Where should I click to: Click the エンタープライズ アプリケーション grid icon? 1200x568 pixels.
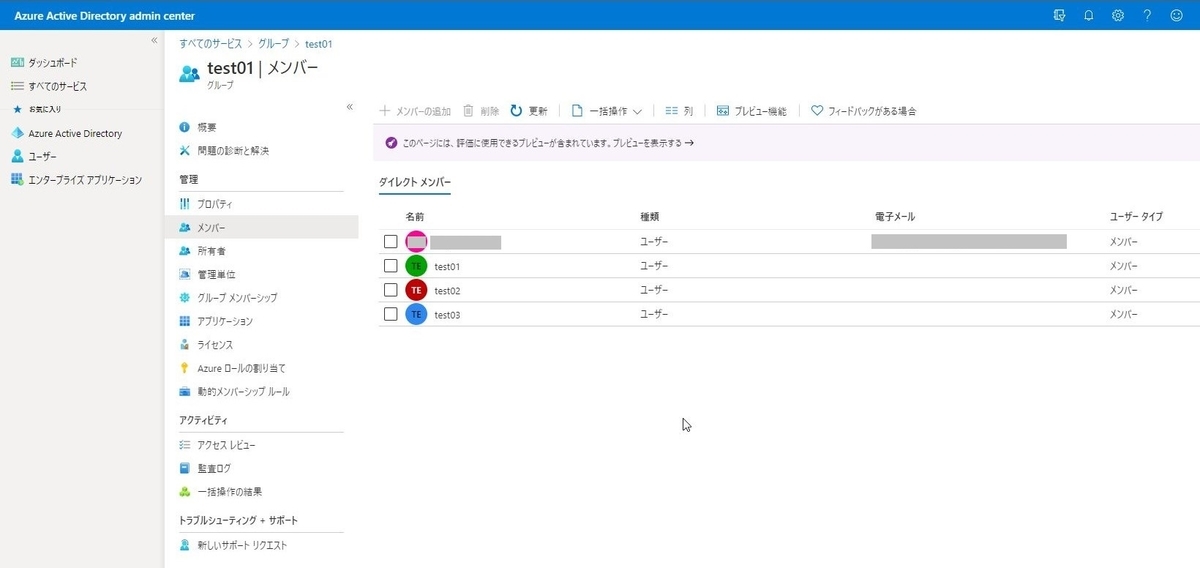(x=17, y=179)
